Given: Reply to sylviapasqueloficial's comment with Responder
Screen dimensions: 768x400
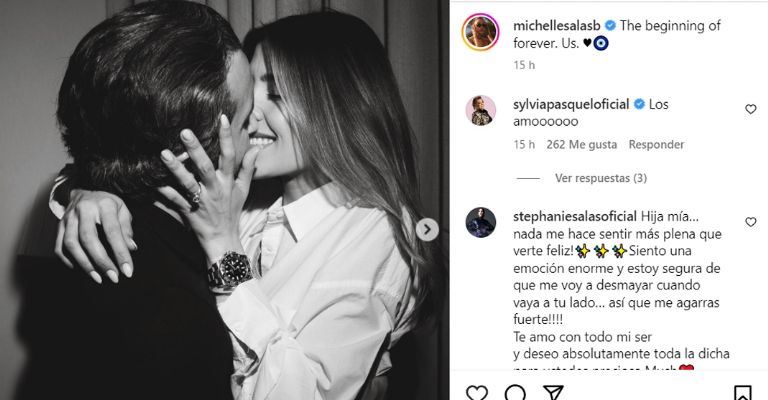Looking at the screenshot, I should coord(656,145).
